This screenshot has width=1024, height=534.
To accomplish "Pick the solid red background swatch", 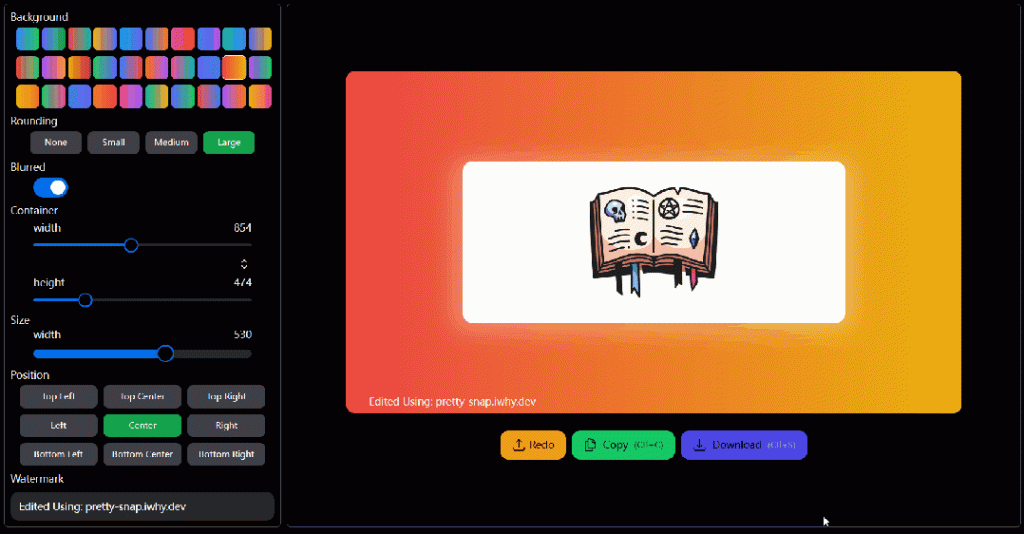I will 183,39.
